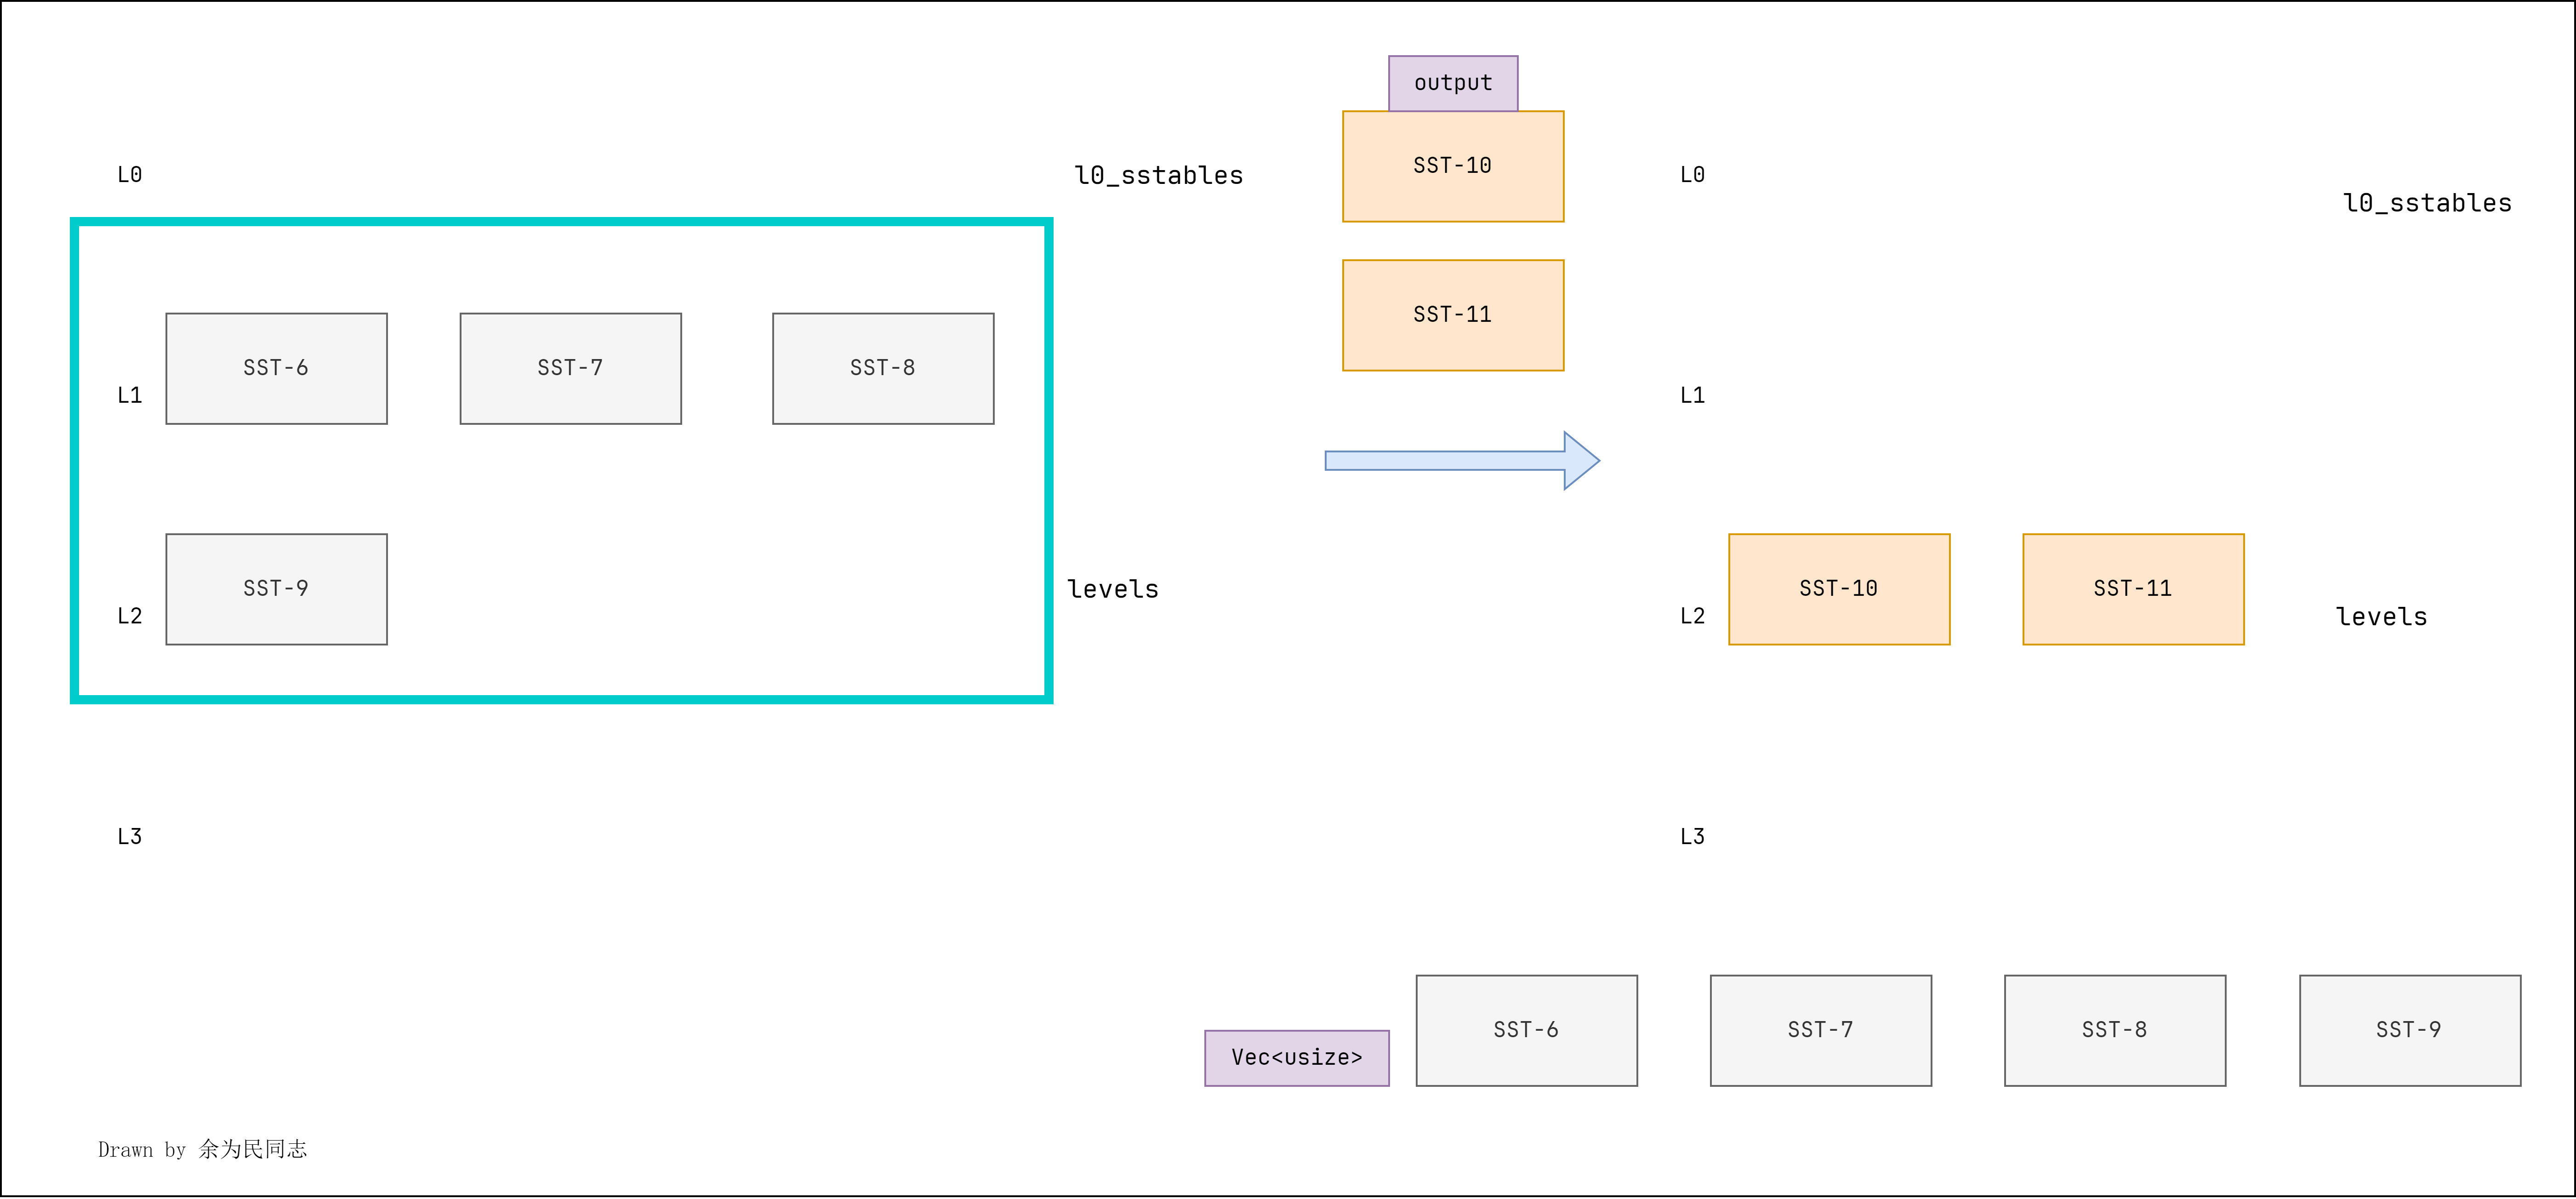Select the gray SST-7 box in left L1
Screen dimensions: 2576x1199
pyautogui.click(x=570, y=368)
